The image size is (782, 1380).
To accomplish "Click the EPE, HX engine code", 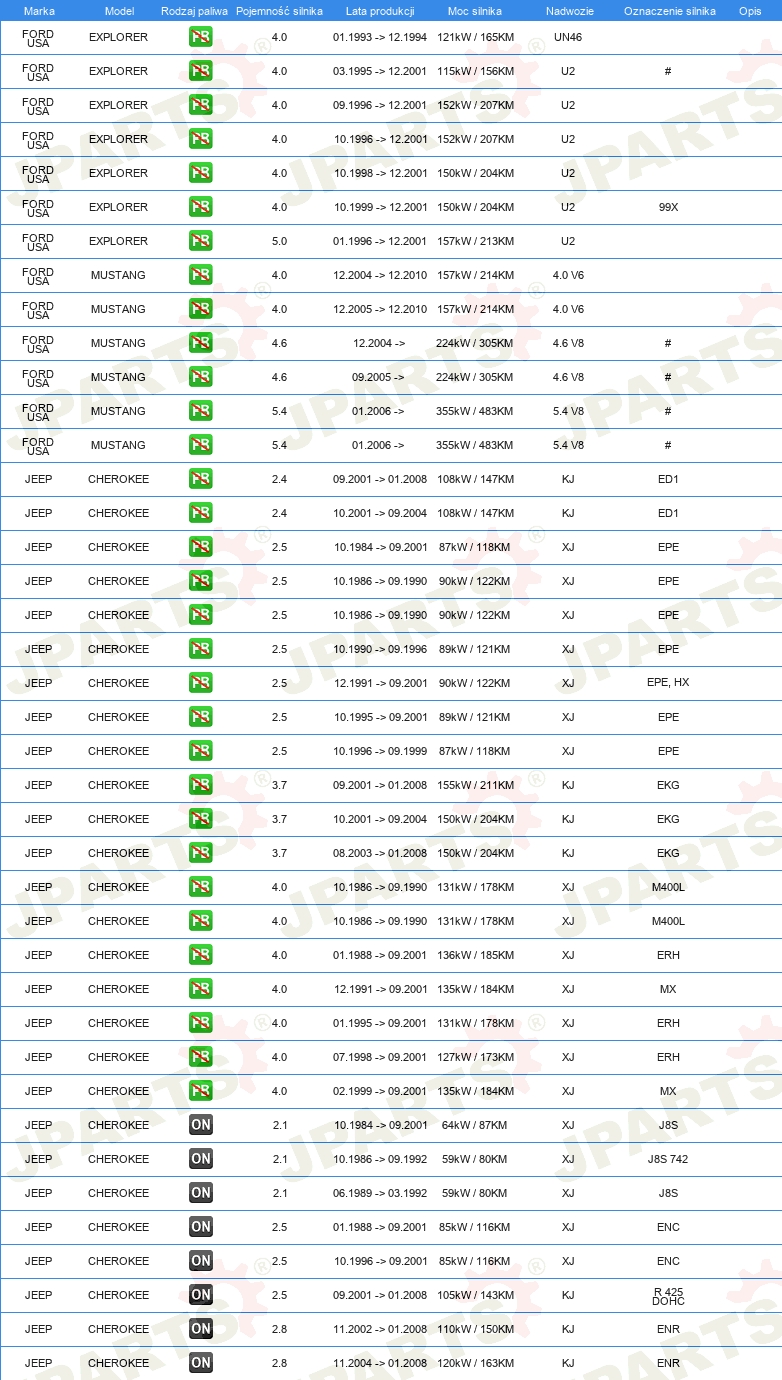I will tap(668, 683).
